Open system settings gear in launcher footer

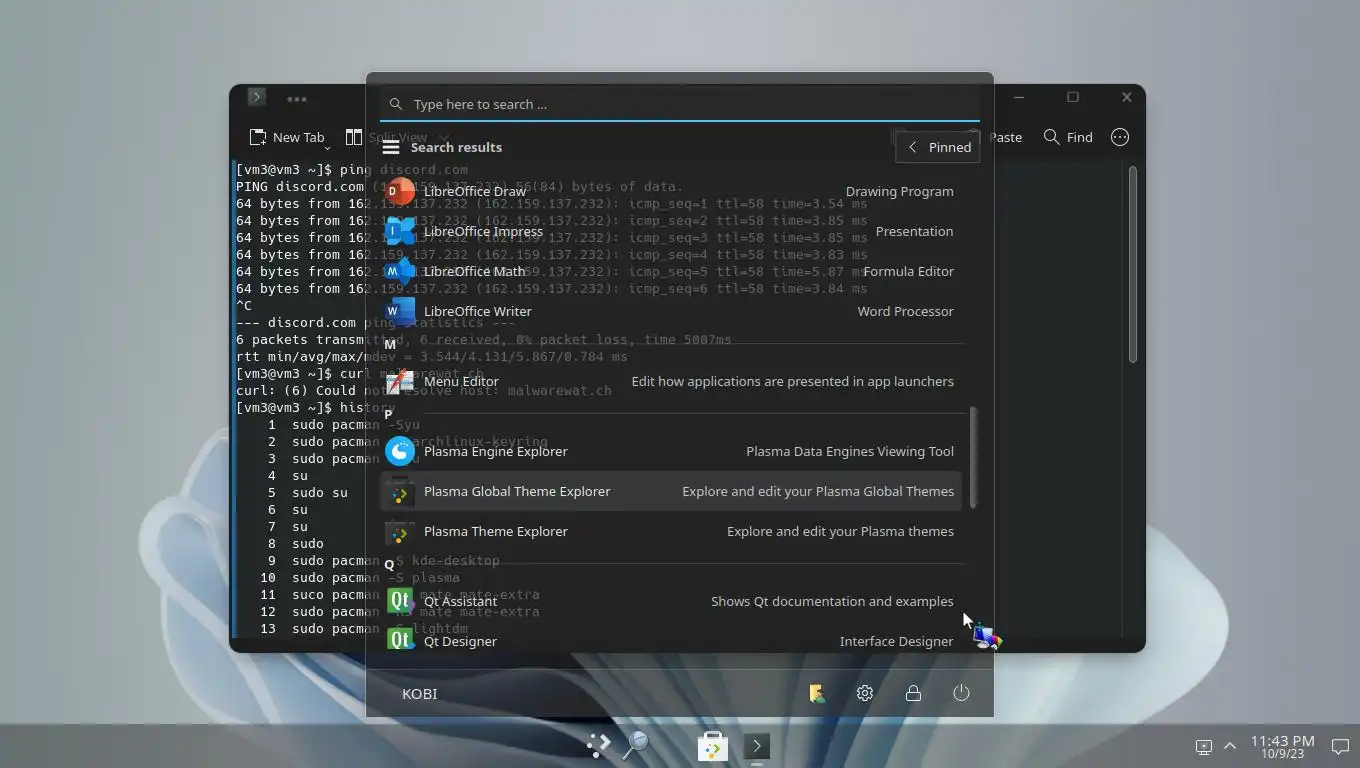[x=865, y=693]
